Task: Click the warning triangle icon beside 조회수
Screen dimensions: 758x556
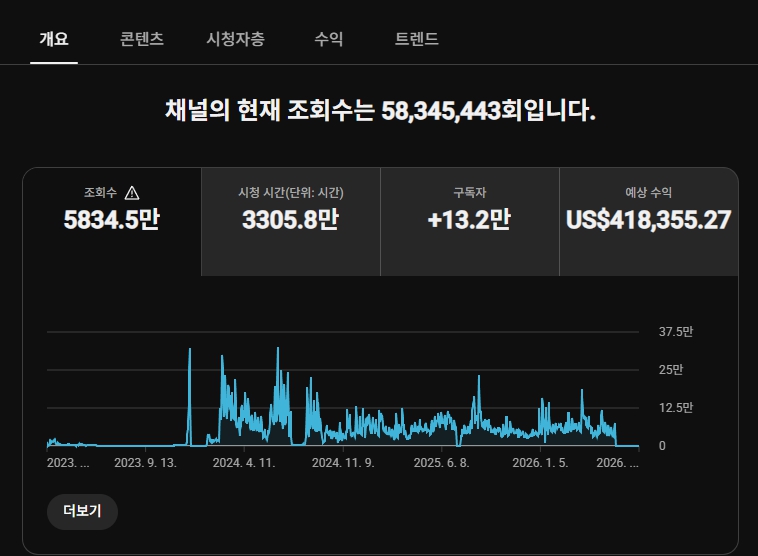Action: tap(132, 193)
